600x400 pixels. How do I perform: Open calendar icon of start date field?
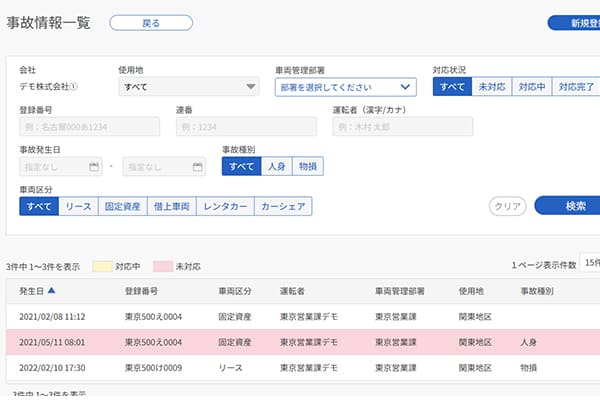(x=94, y=167)
